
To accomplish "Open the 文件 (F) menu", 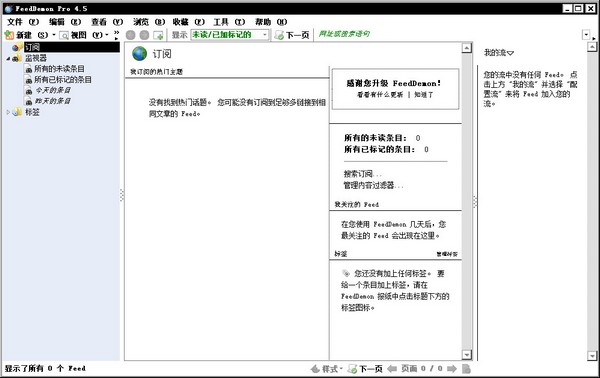I will [x=23, y=22].
